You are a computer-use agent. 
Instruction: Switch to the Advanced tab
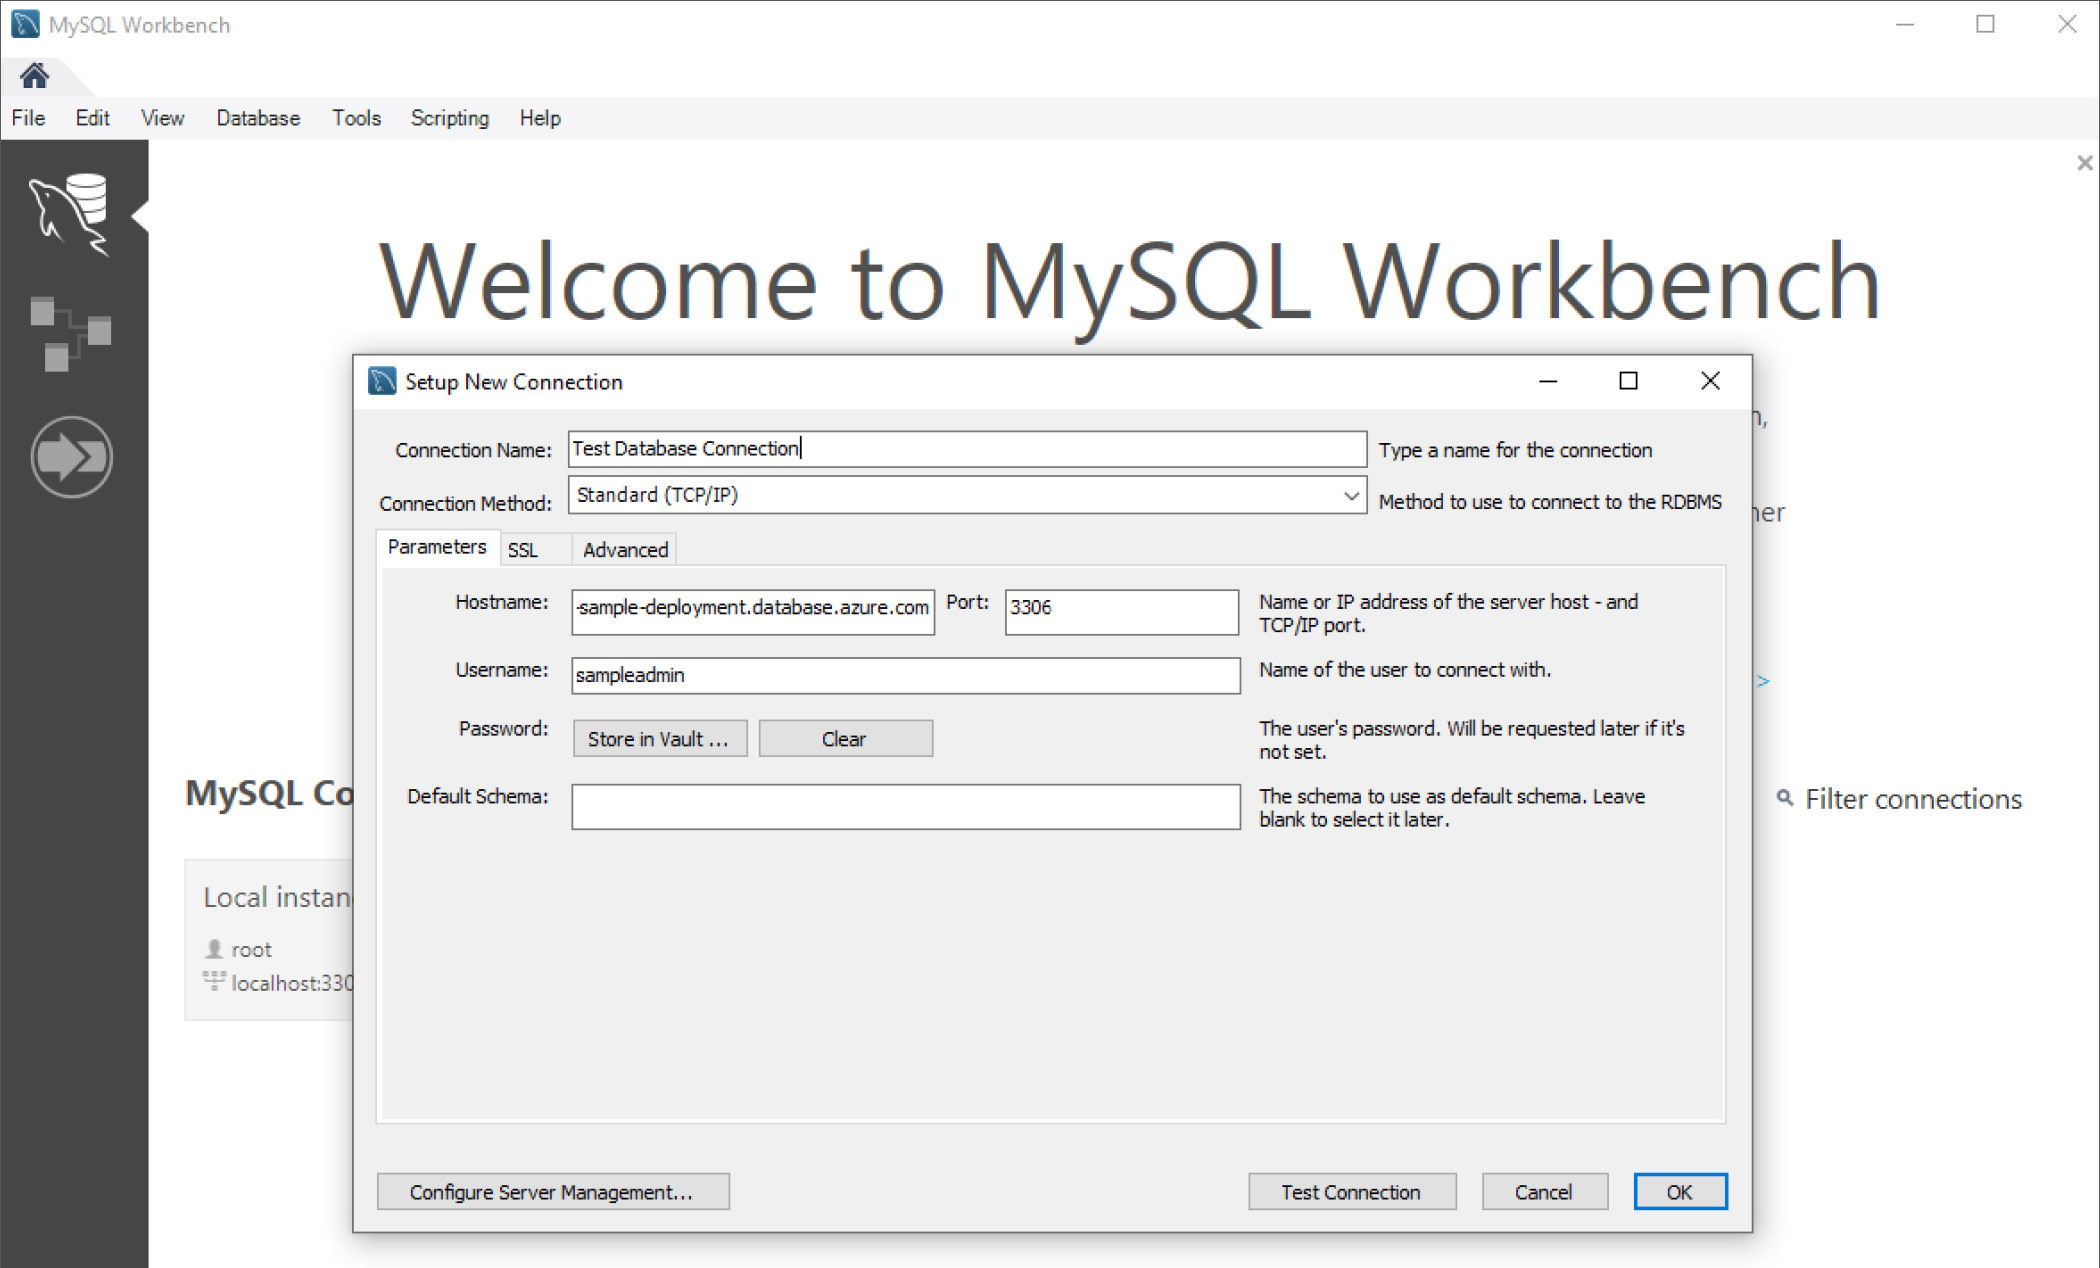[x=625, y=550]
